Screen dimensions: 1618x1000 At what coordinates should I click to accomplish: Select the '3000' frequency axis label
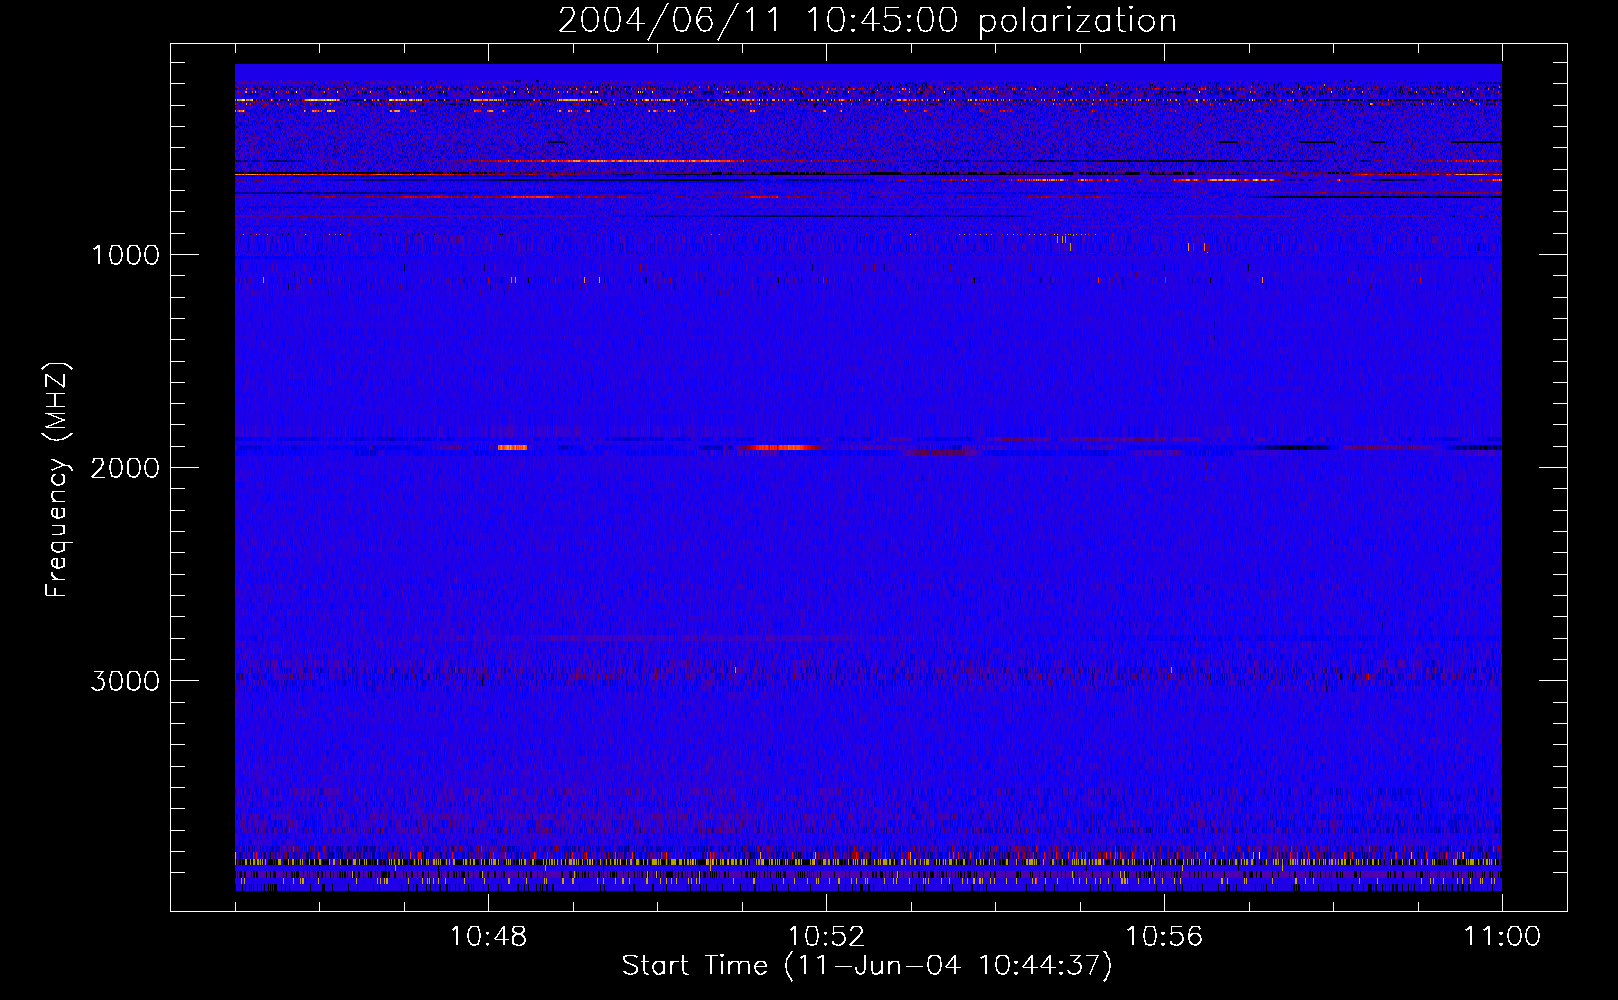click(125, 681)
